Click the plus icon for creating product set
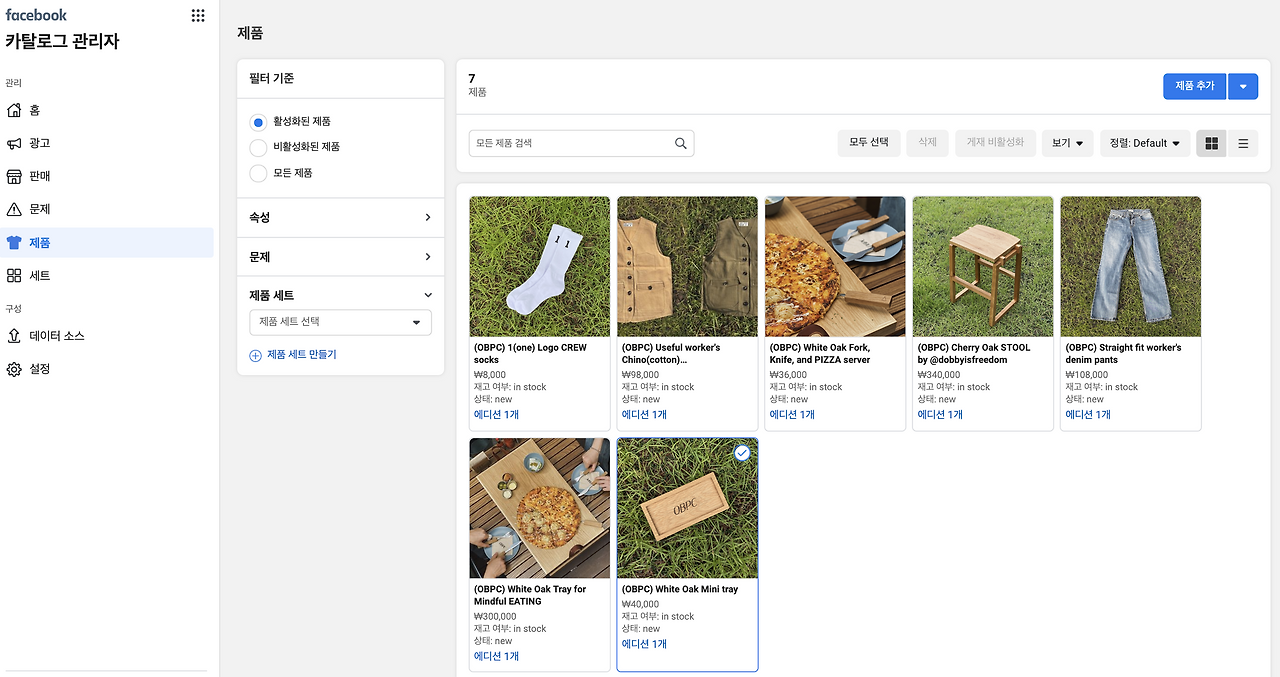Image resolution: width=1280 pixels, height=677 pixels. (x=255, y=355)
